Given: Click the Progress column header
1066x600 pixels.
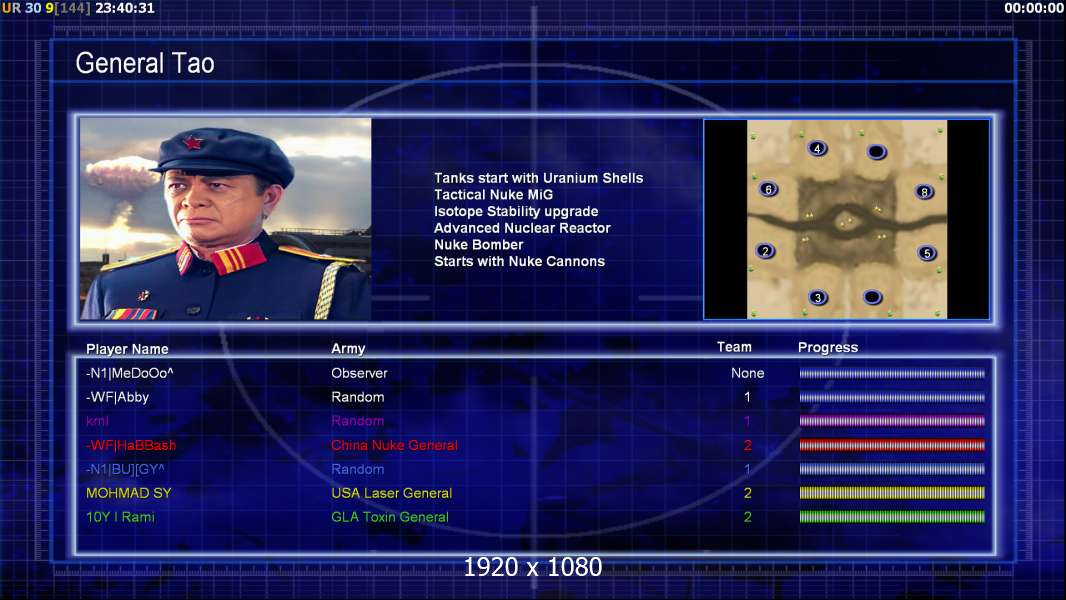Looking at the screenshot, I should coord(828,347).
